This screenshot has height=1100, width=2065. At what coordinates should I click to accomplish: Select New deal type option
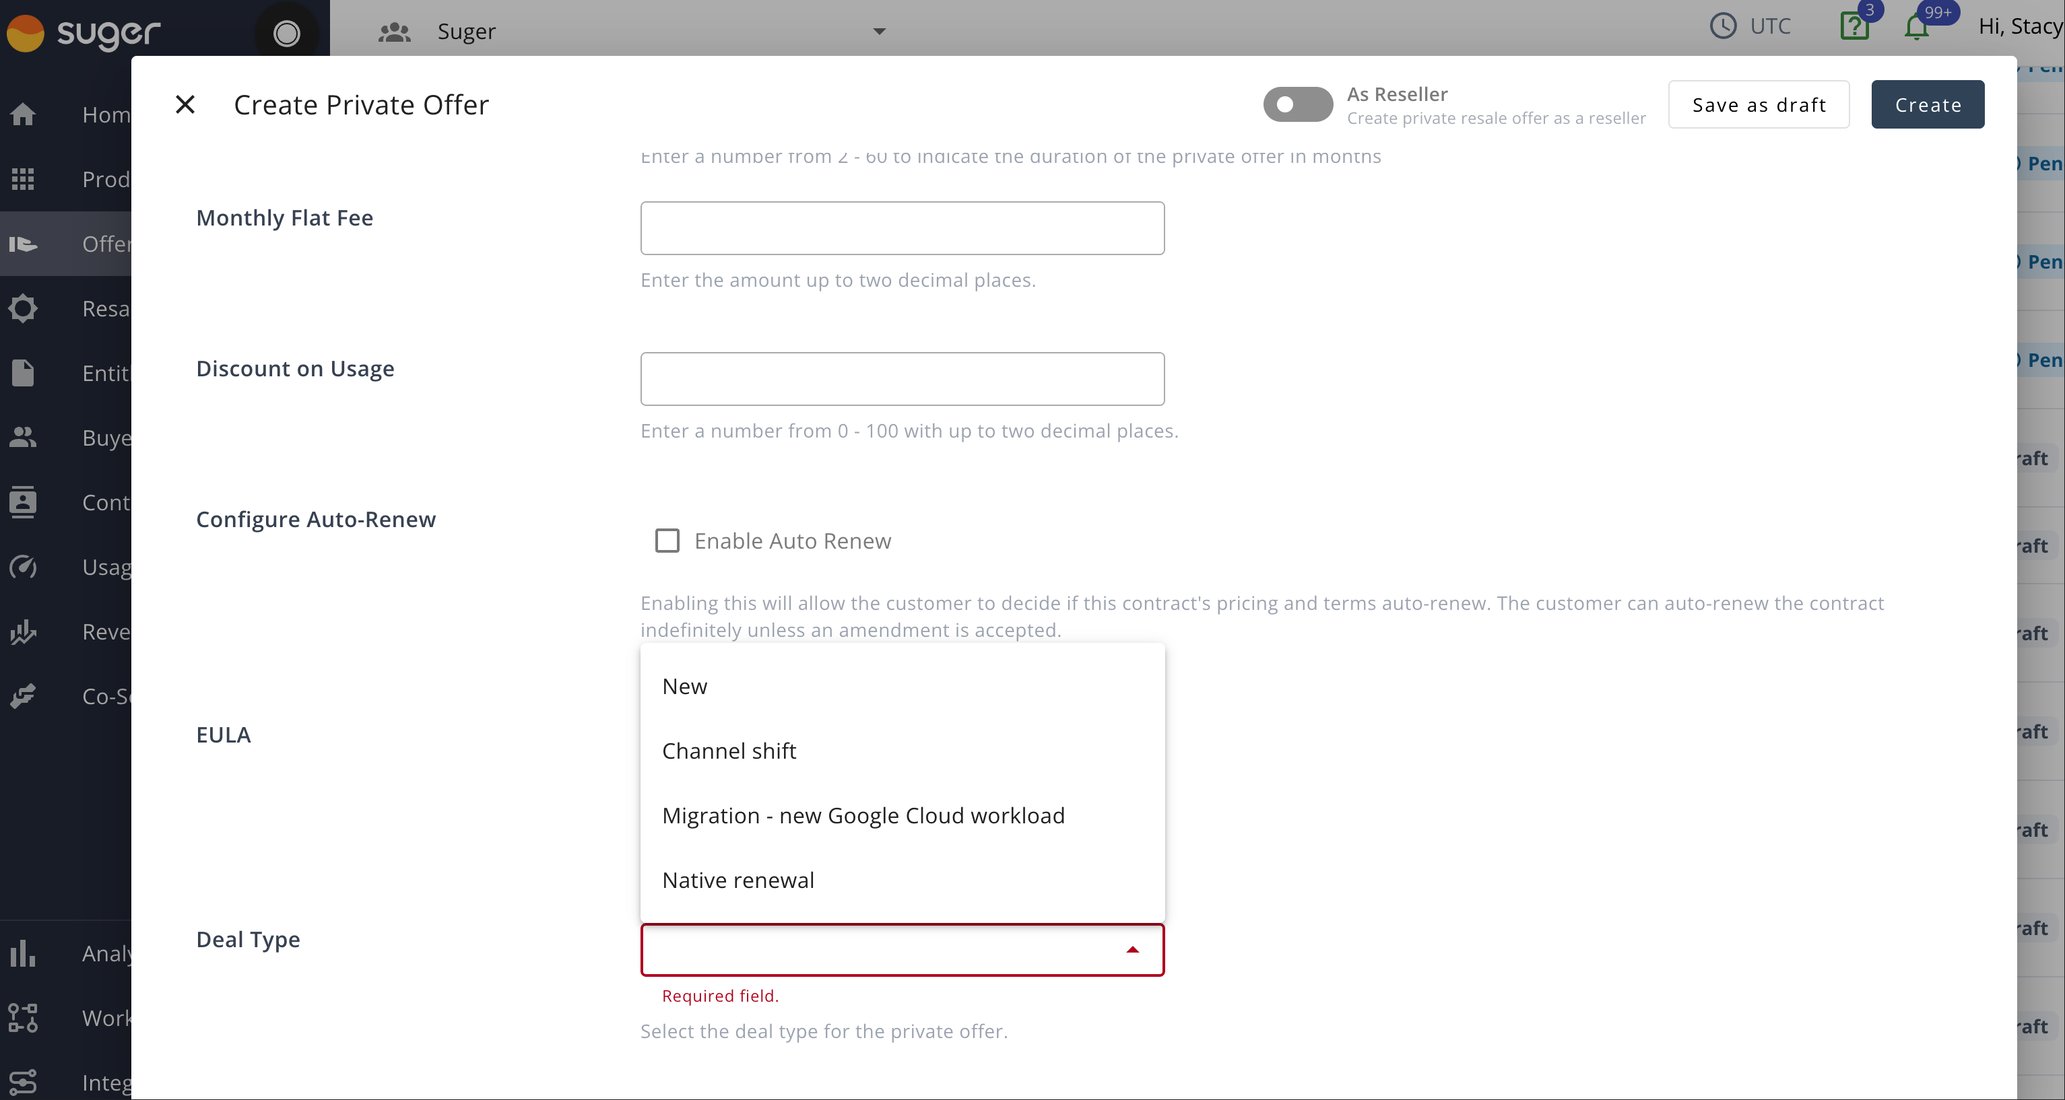902,686
